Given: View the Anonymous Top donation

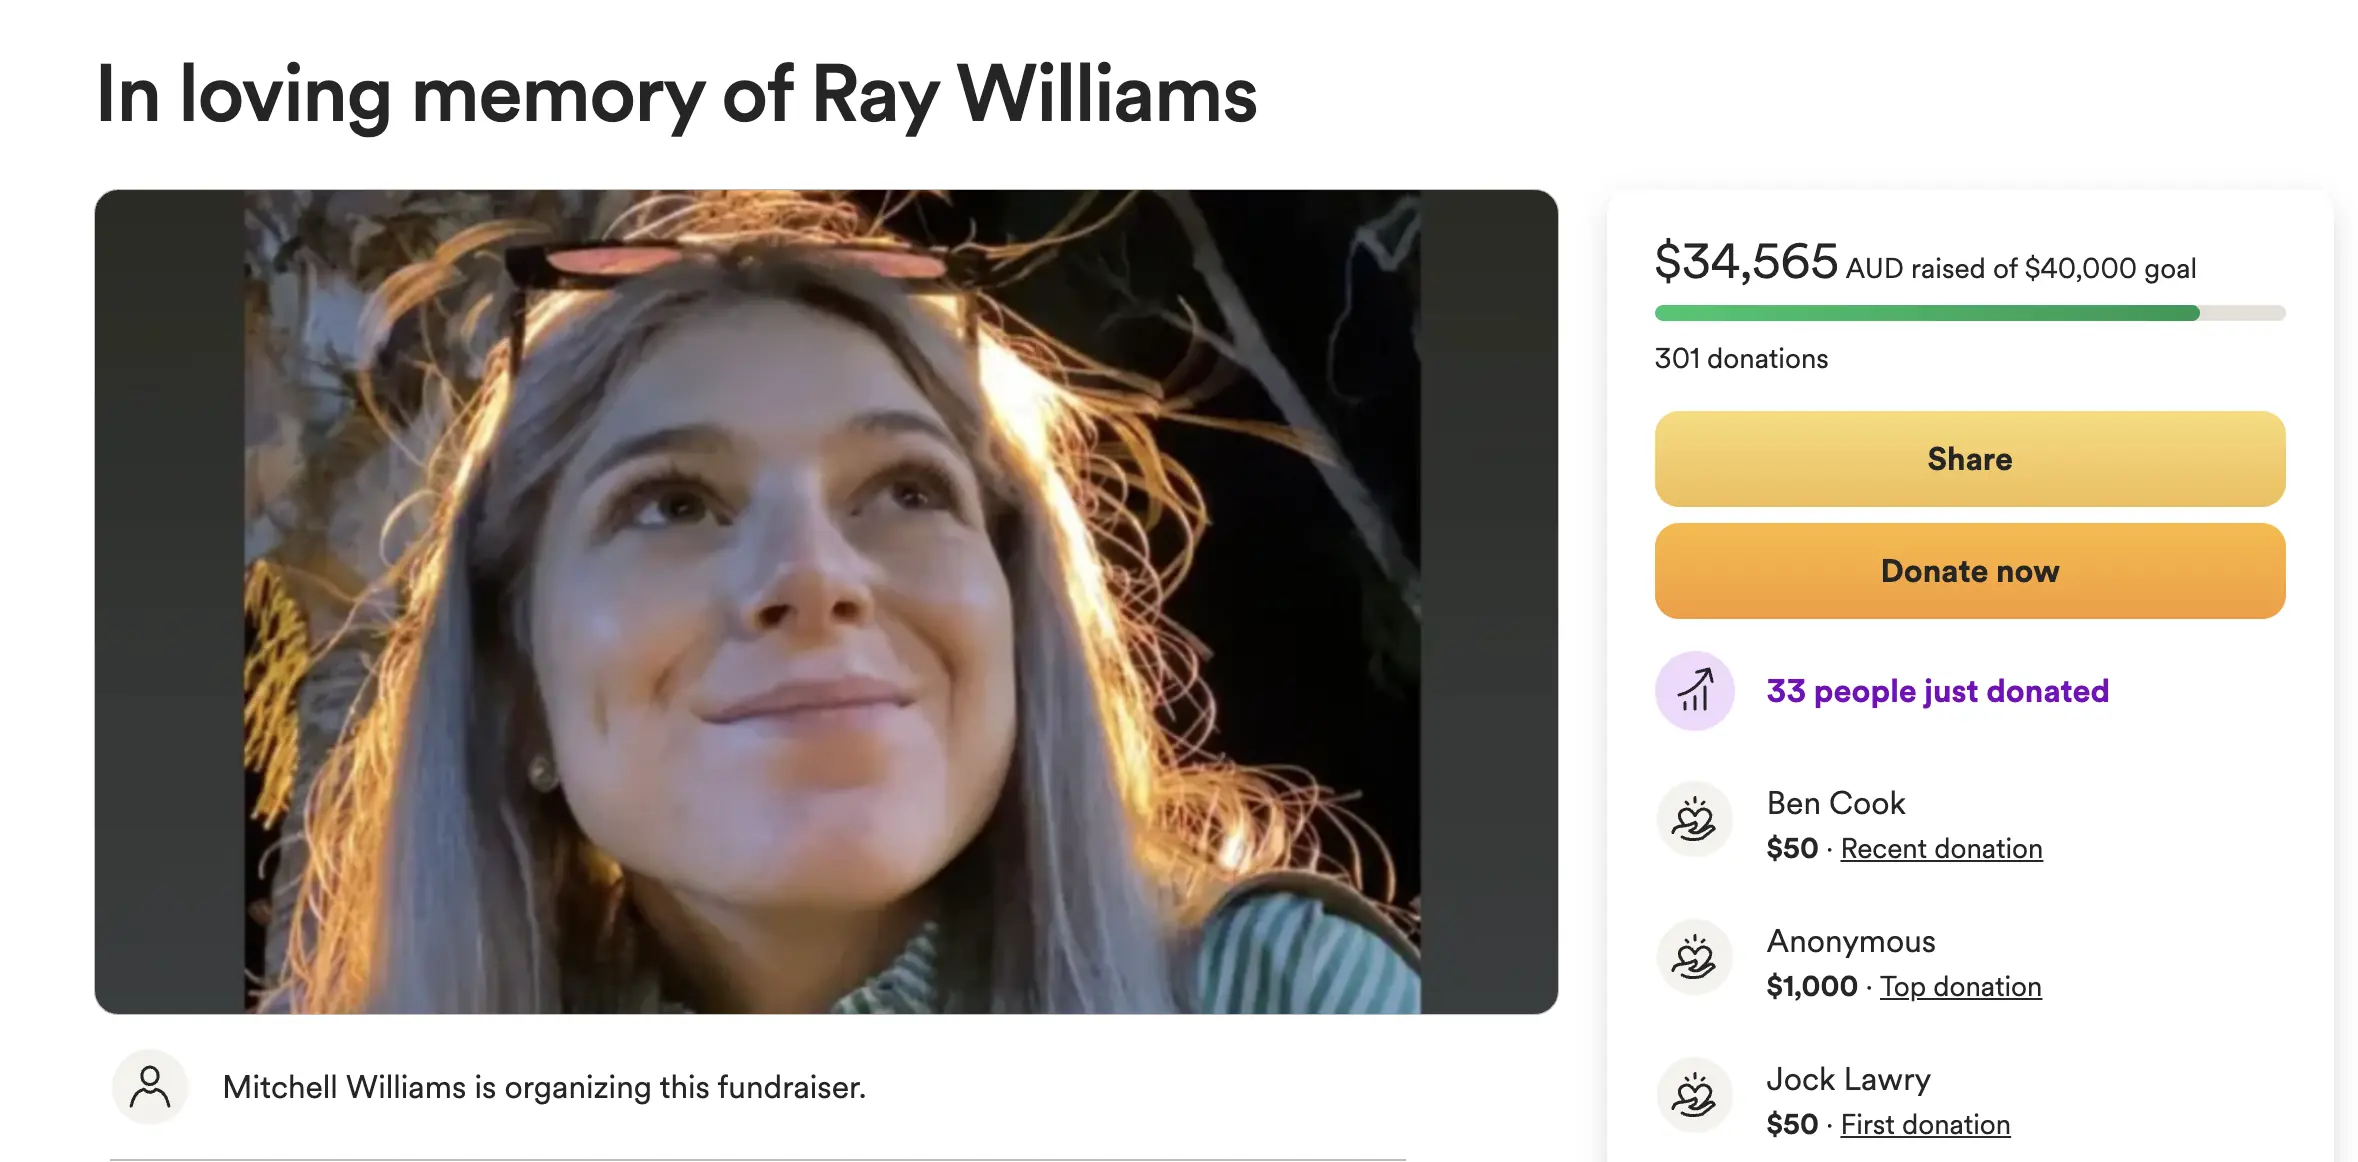Looking at the screenshot, I should (1959, 986).
